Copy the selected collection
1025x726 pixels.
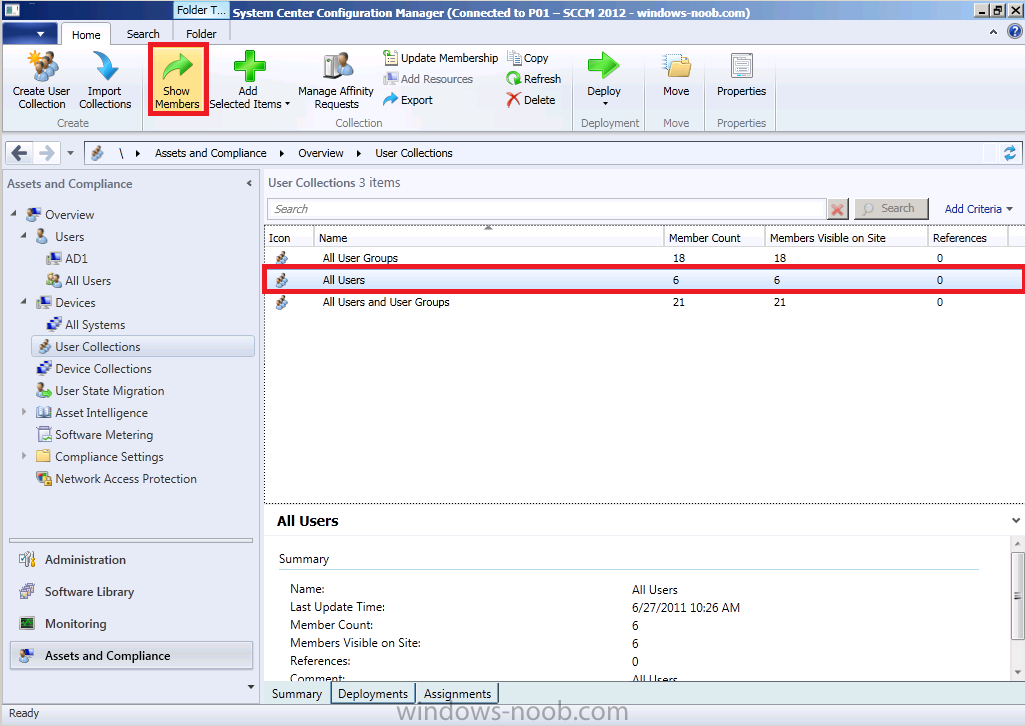click(528, 58)
